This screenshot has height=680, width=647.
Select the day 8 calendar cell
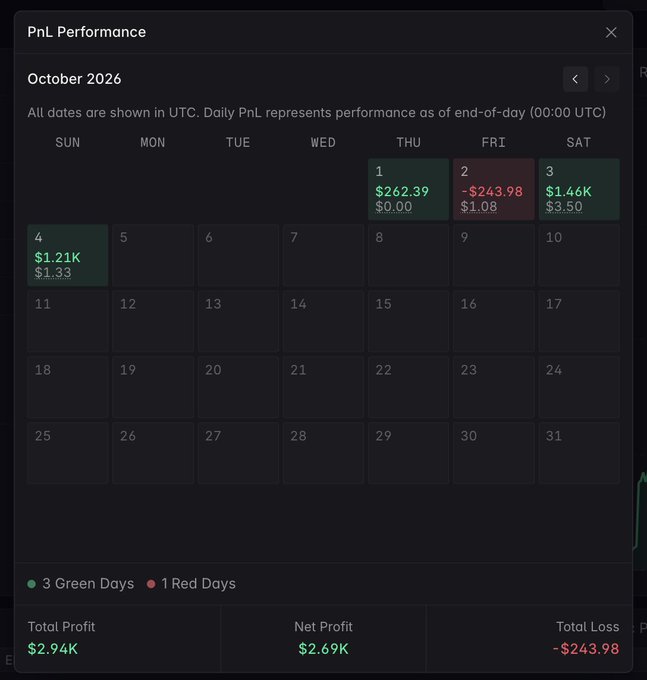(x=408, y=255)
